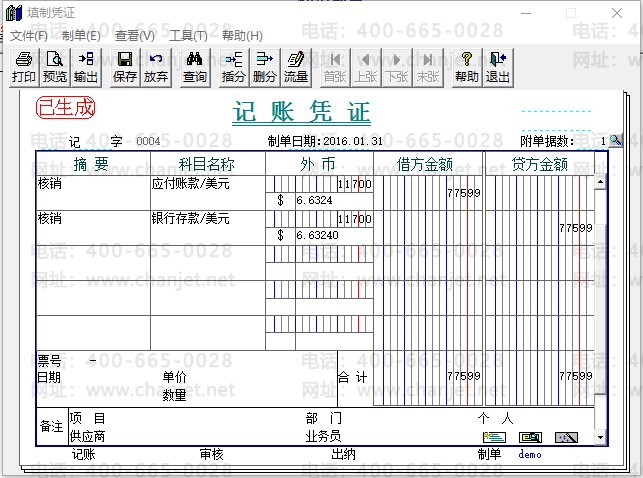Click the 打印 (Print) toolbar icon
Image resolution: width=643 pixels, height=478 pixels.
(24, 67)
